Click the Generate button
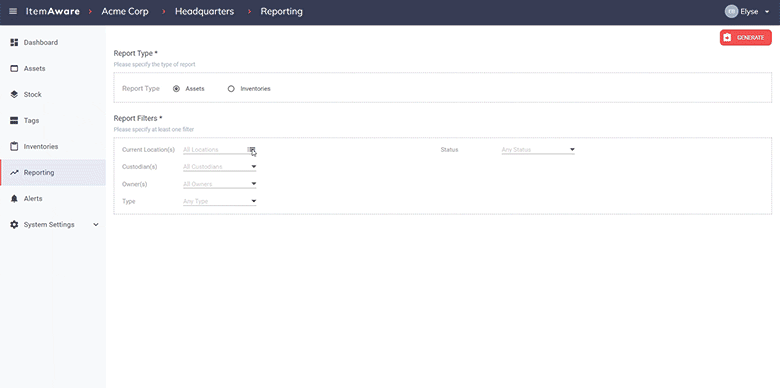 click(x=745, y=38)
